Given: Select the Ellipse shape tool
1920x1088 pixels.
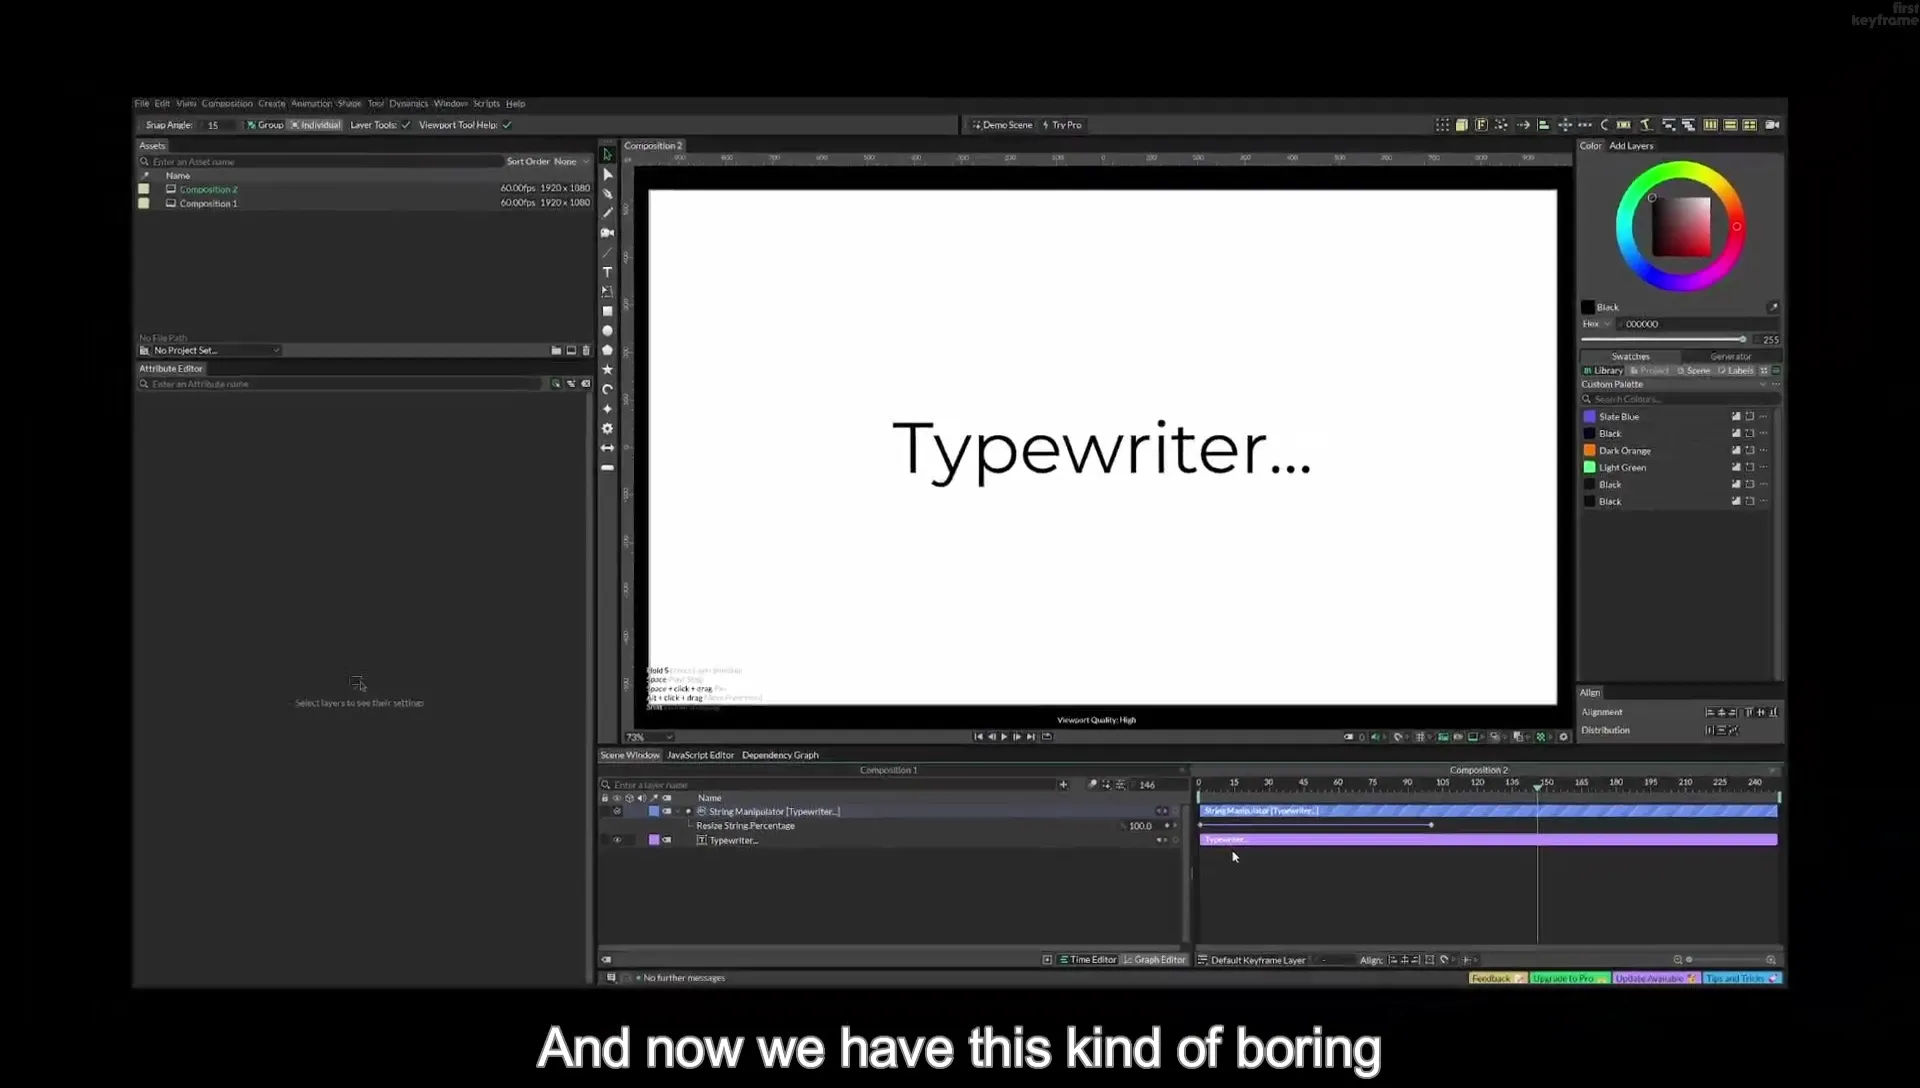Looking at the screenshot, I should 607,331.
